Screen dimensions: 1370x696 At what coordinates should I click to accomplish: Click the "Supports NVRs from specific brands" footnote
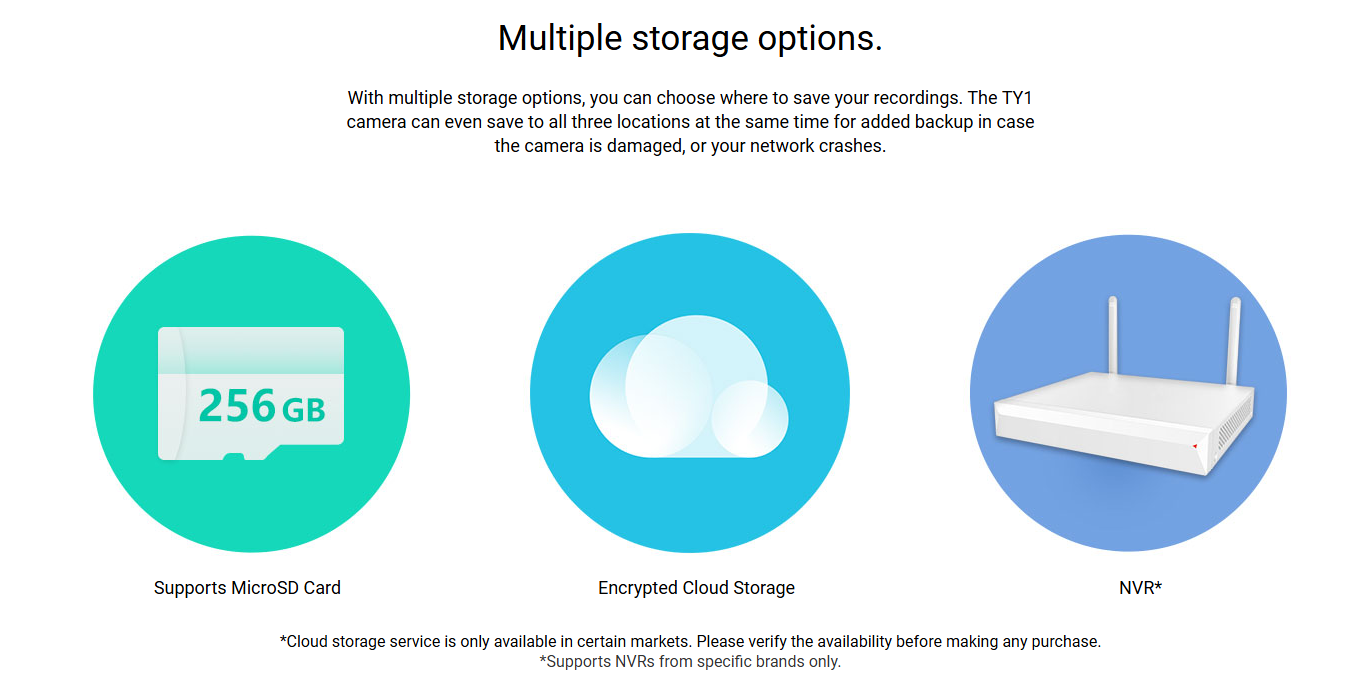(x=690, y=662)
